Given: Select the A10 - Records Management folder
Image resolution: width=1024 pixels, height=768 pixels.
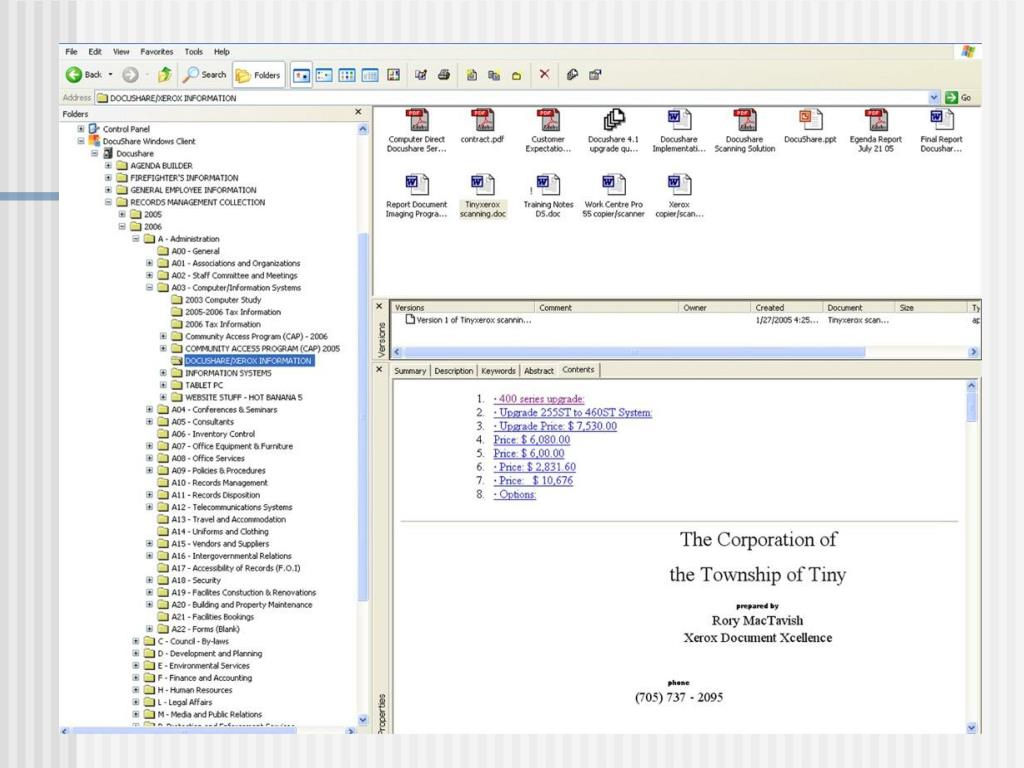Looking at the screenshot, I should point(213,483).
